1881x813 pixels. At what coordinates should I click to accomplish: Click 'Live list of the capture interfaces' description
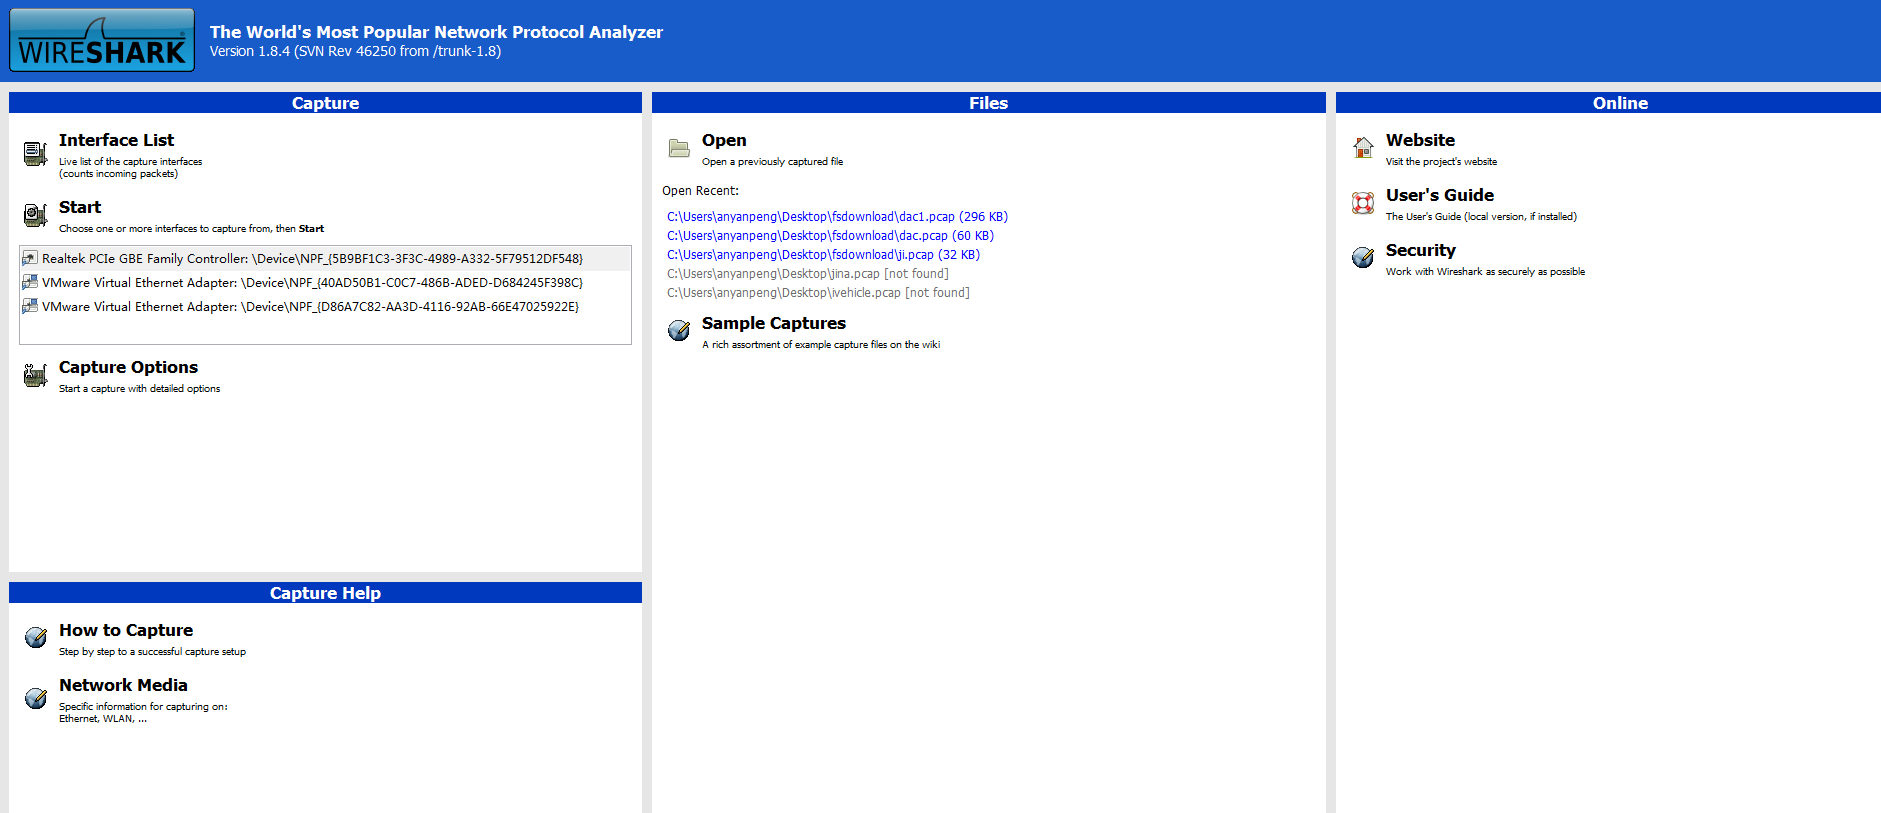coord(130,161)
